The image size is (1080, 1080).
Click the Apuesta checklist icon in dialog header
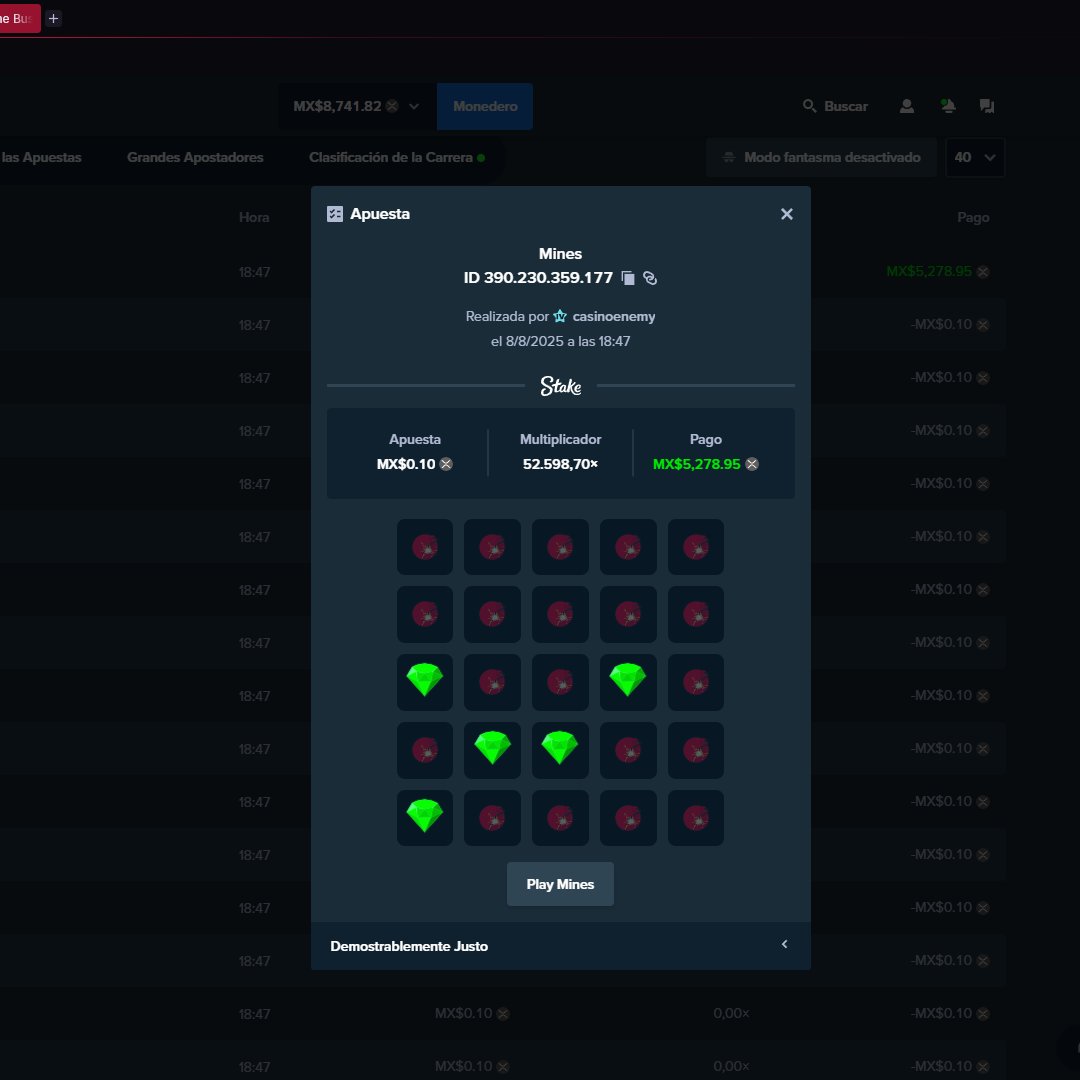coord(335,214)
